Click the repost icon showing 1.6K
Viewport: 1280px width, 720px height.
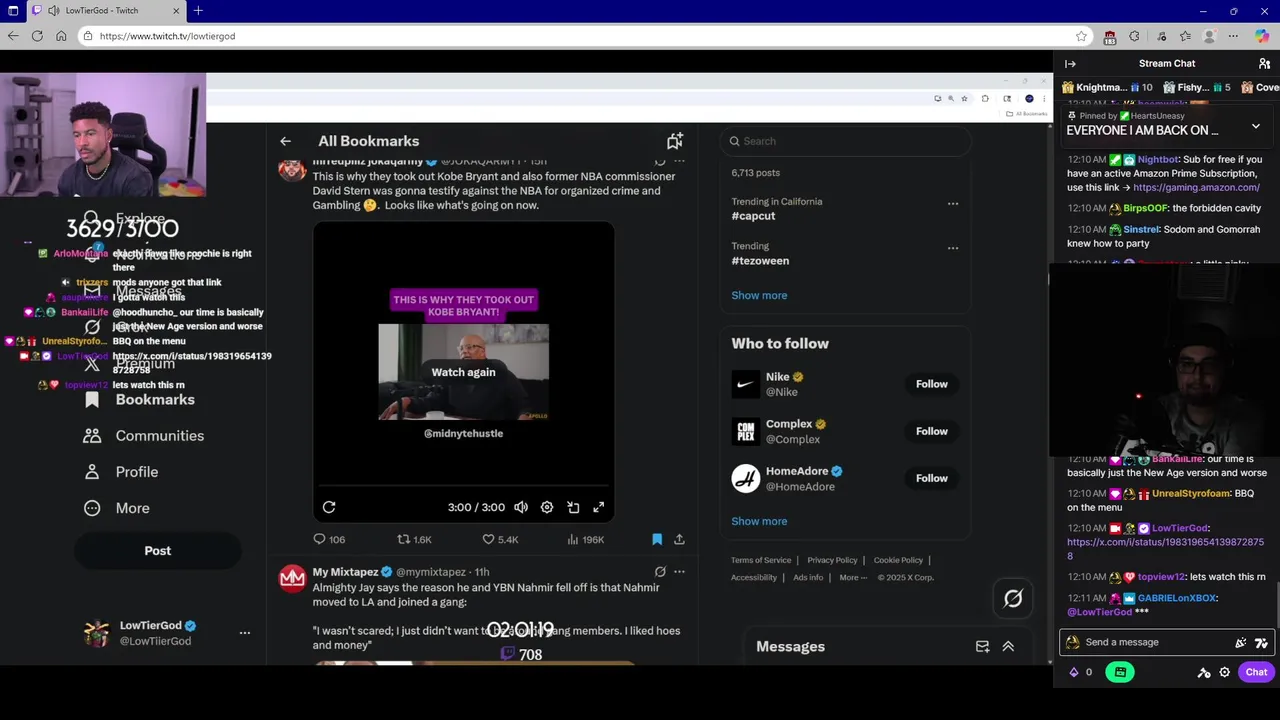click(404, 539)
